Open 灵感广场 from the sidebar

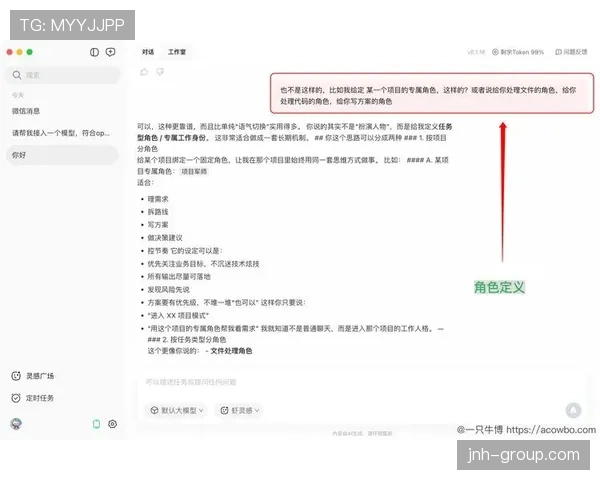(33, 376)
